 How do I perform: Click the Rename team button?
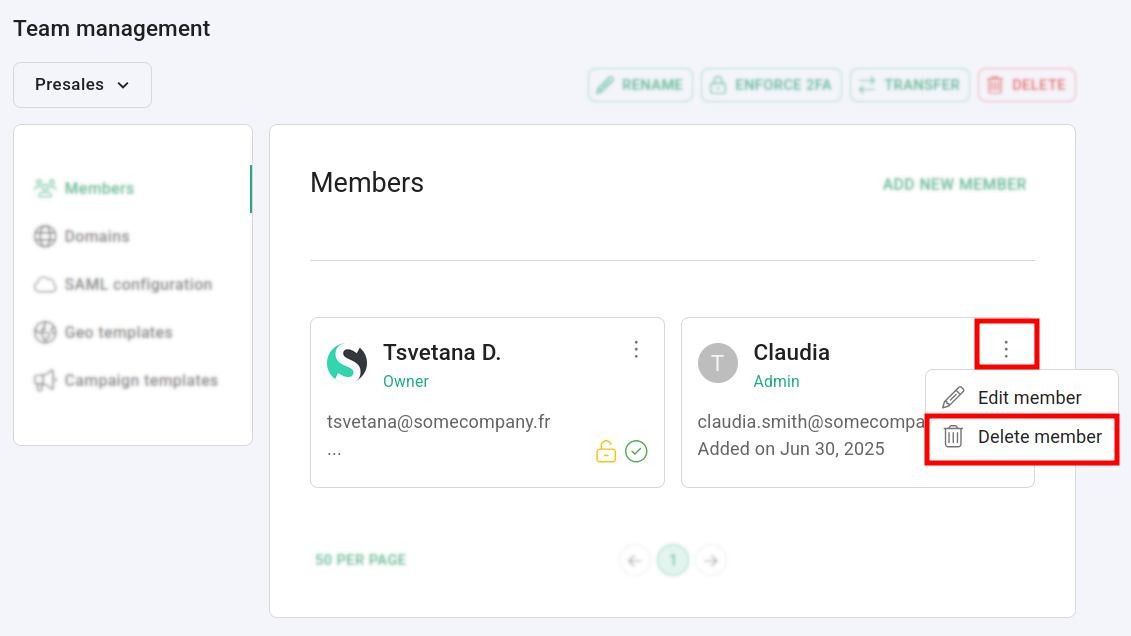[x=640, y=85]
